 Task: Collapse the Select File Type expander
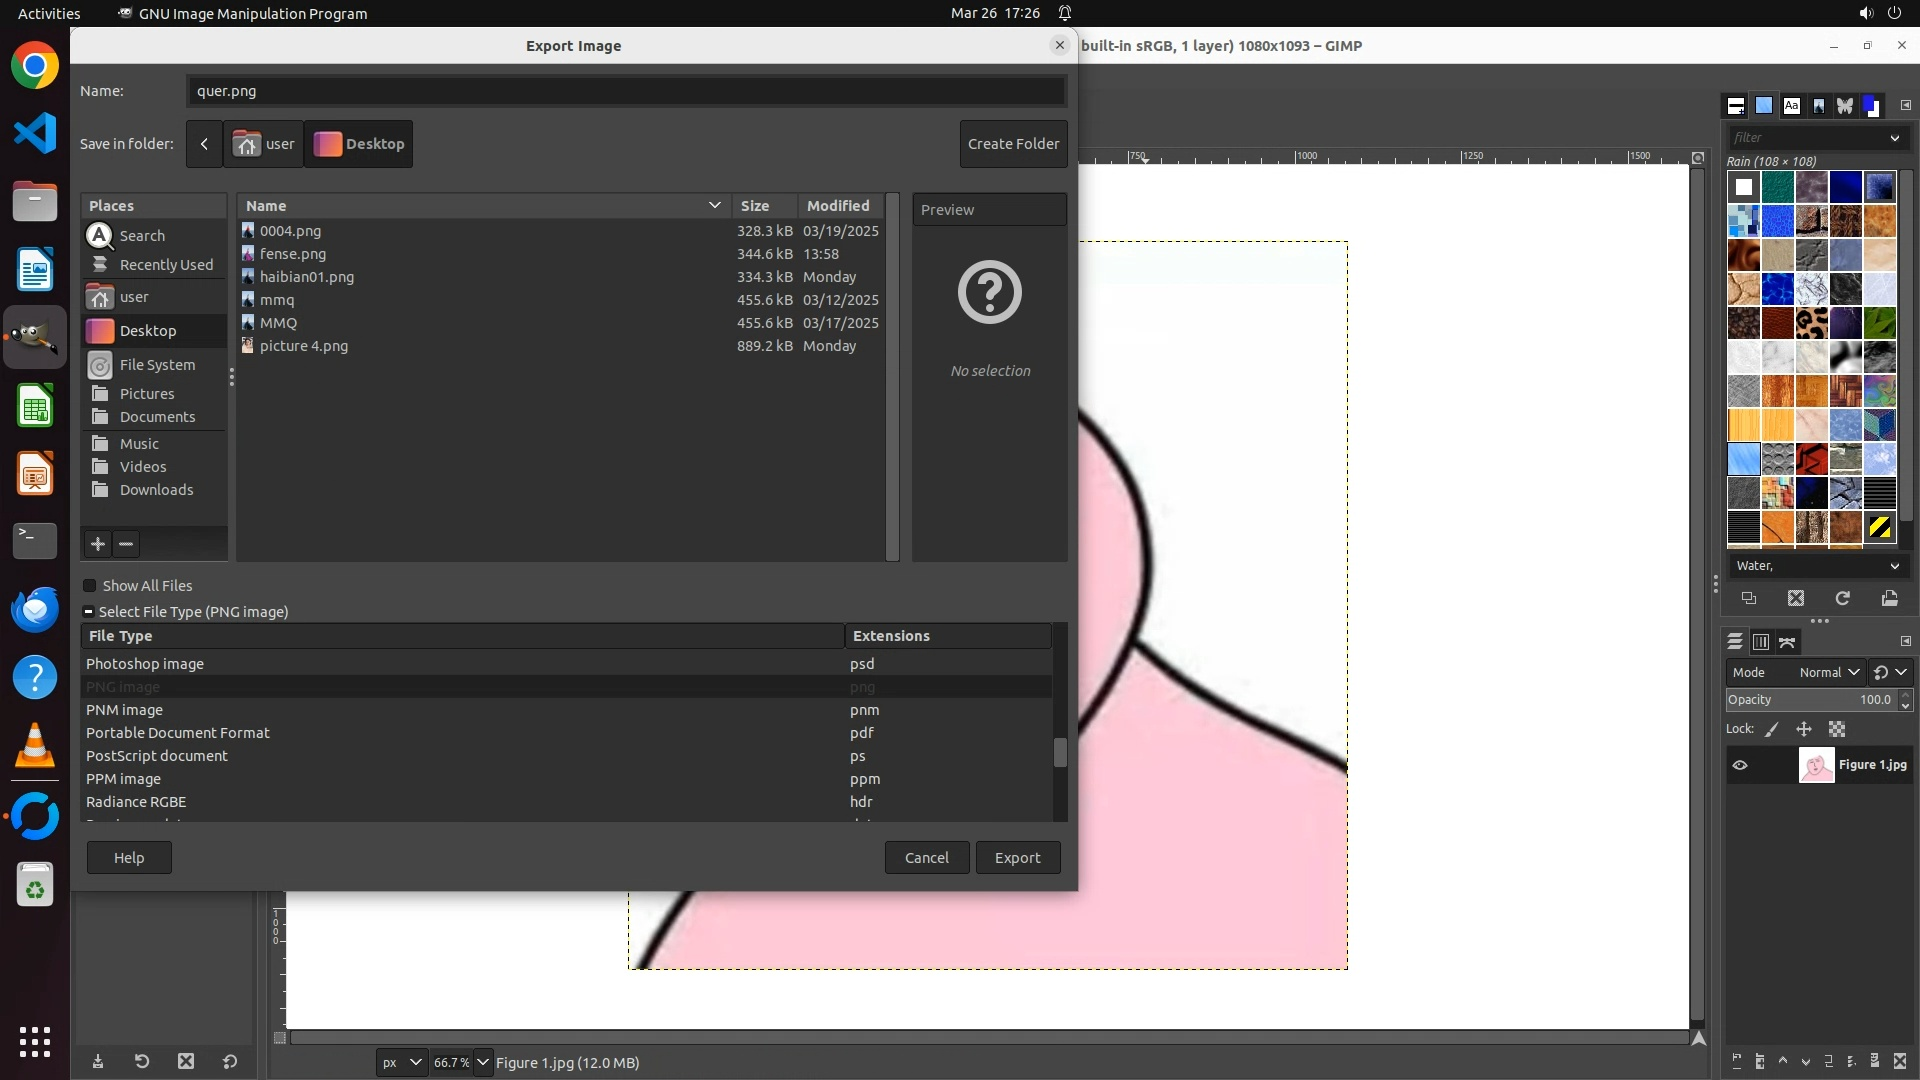pyautogui.click(x=88, y=612)
